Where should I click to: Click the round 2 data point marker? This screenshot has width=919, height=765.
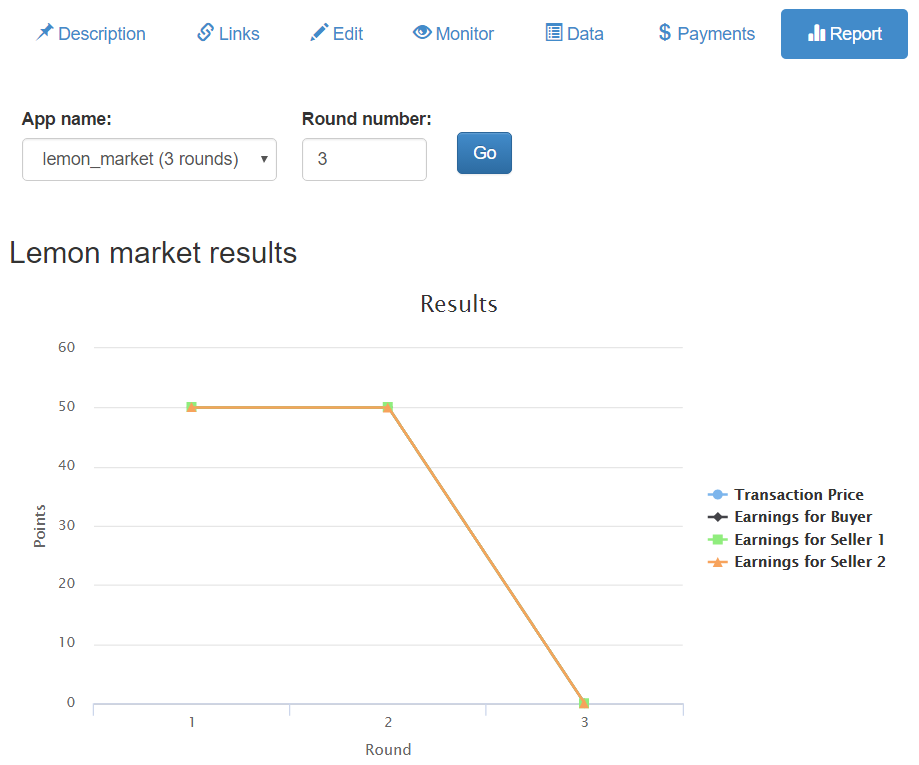387,407
